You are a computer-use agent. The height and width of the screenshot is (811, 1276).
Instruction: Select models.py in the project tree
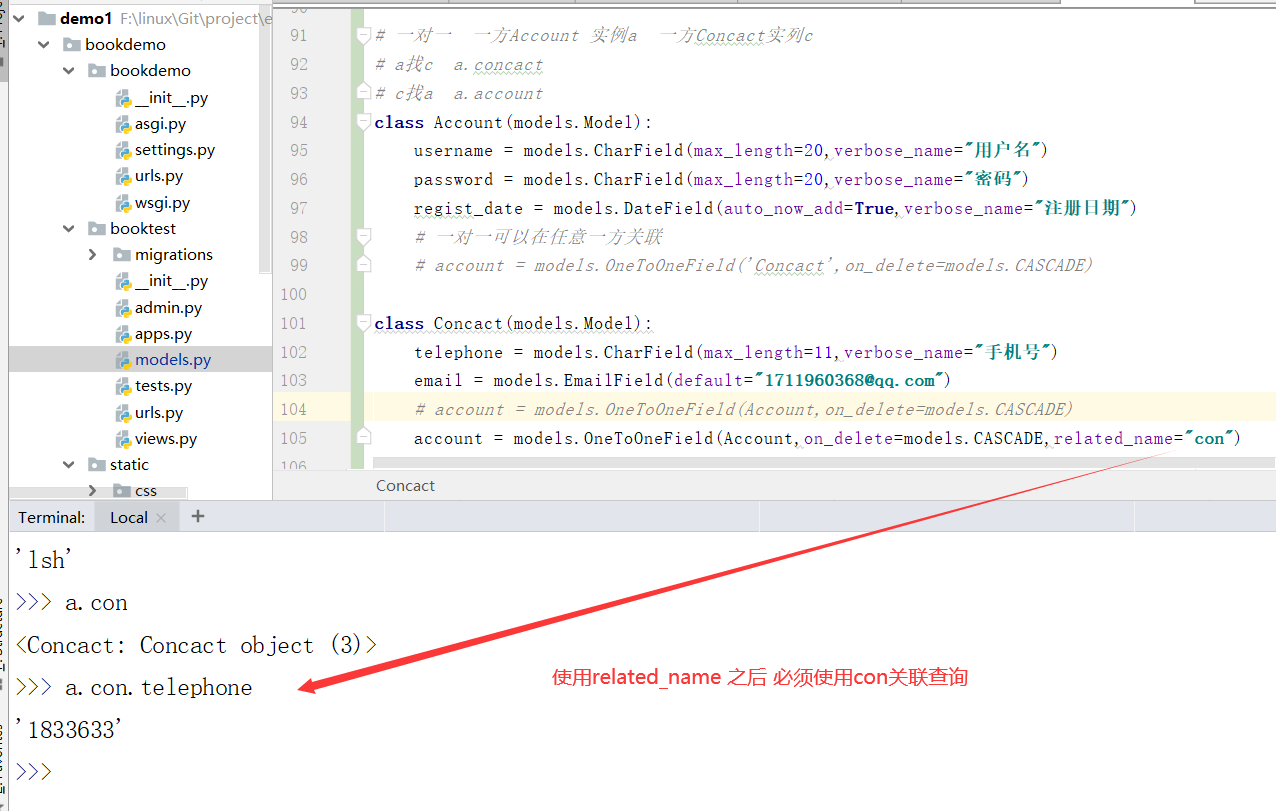173,359
